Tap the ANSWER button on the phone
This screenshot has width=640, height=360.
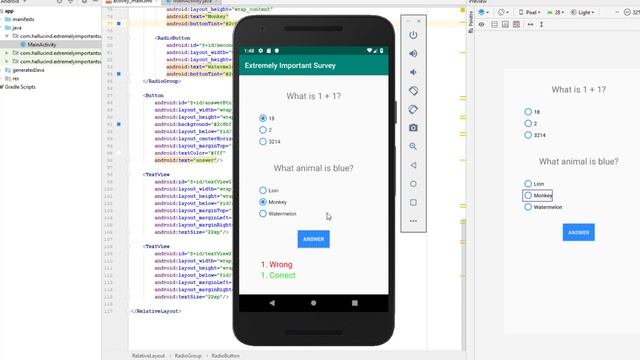pyautogui.click(x=313, y=239)
